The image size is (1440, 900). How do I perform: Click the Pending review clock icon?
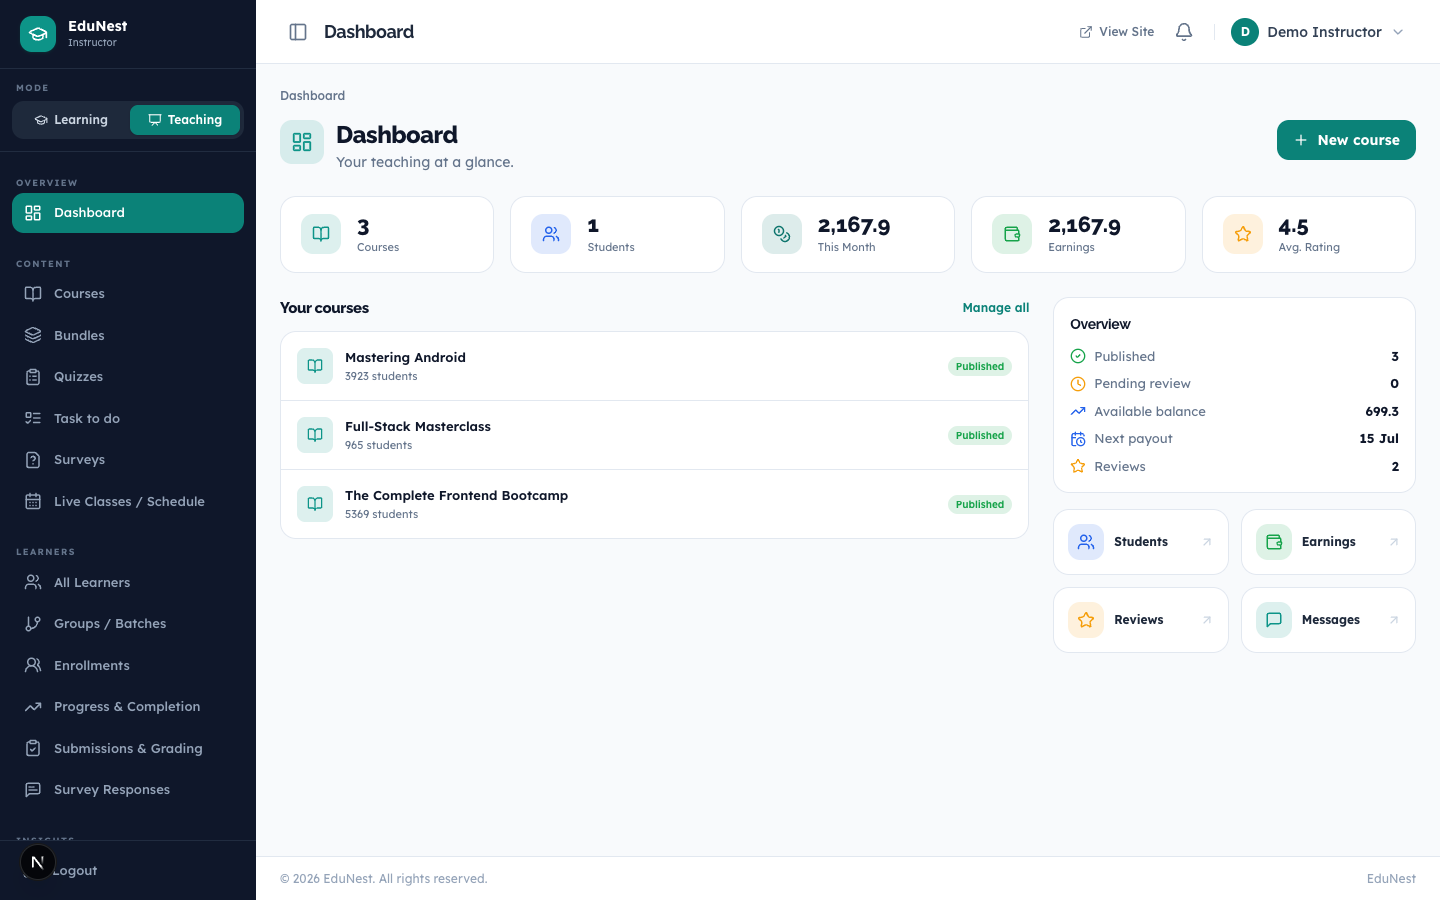coord(1078,384)
